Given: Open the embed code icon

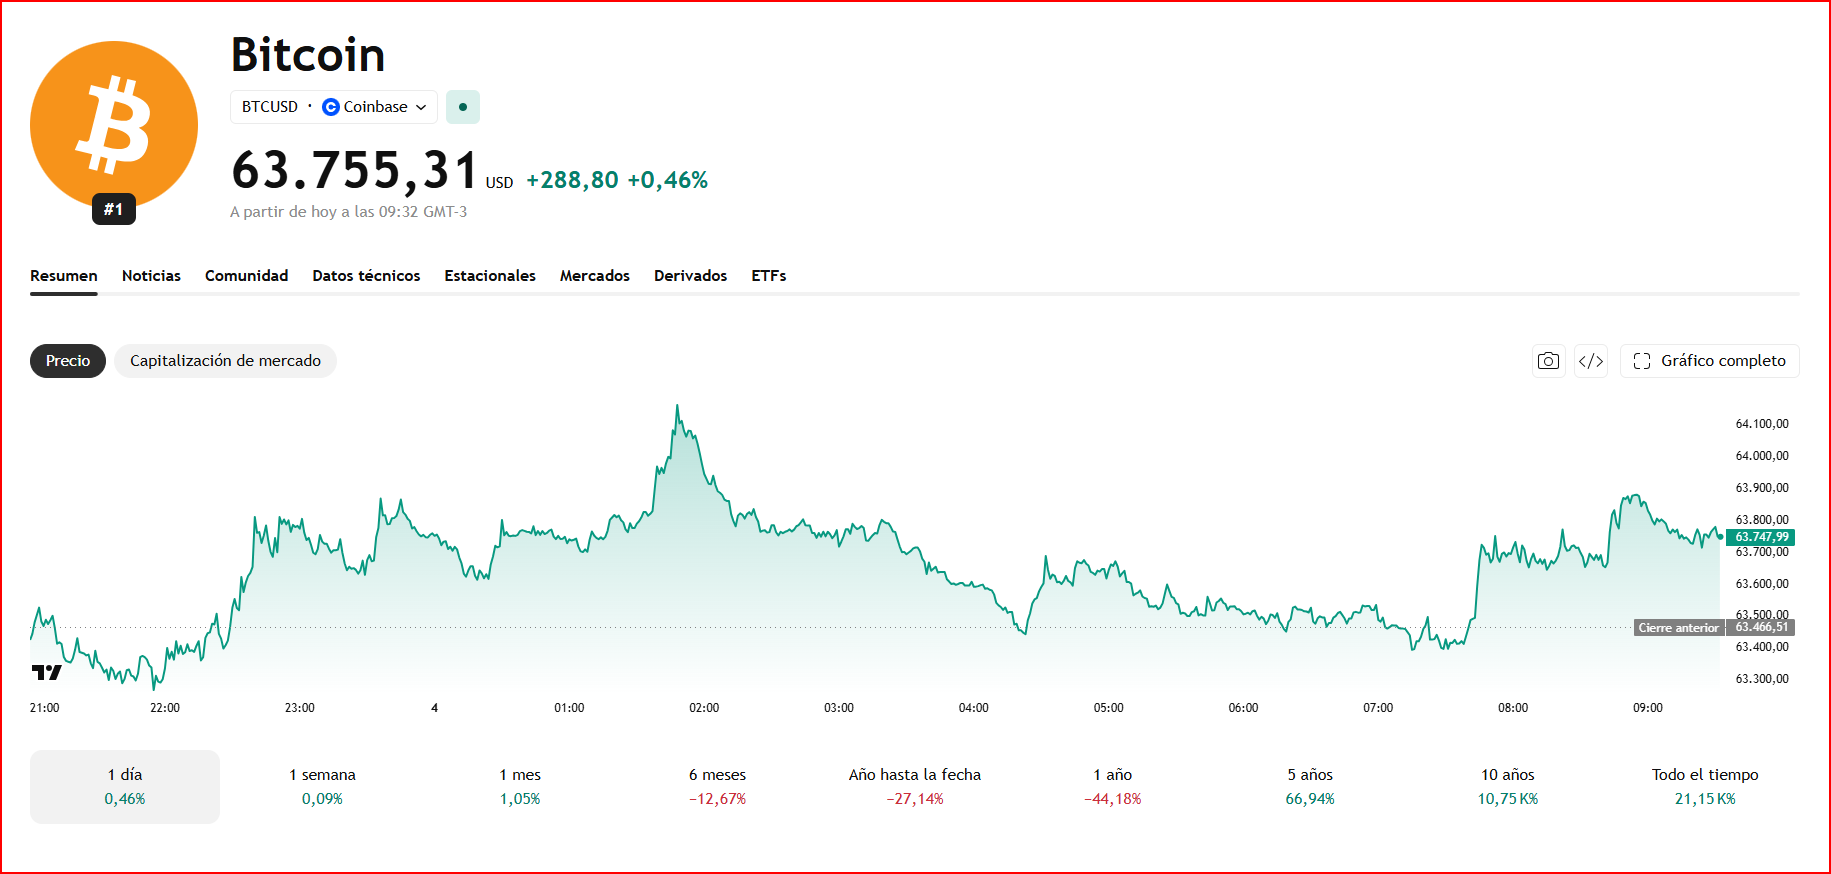Looking at the screenshot, I should 1591,361.
